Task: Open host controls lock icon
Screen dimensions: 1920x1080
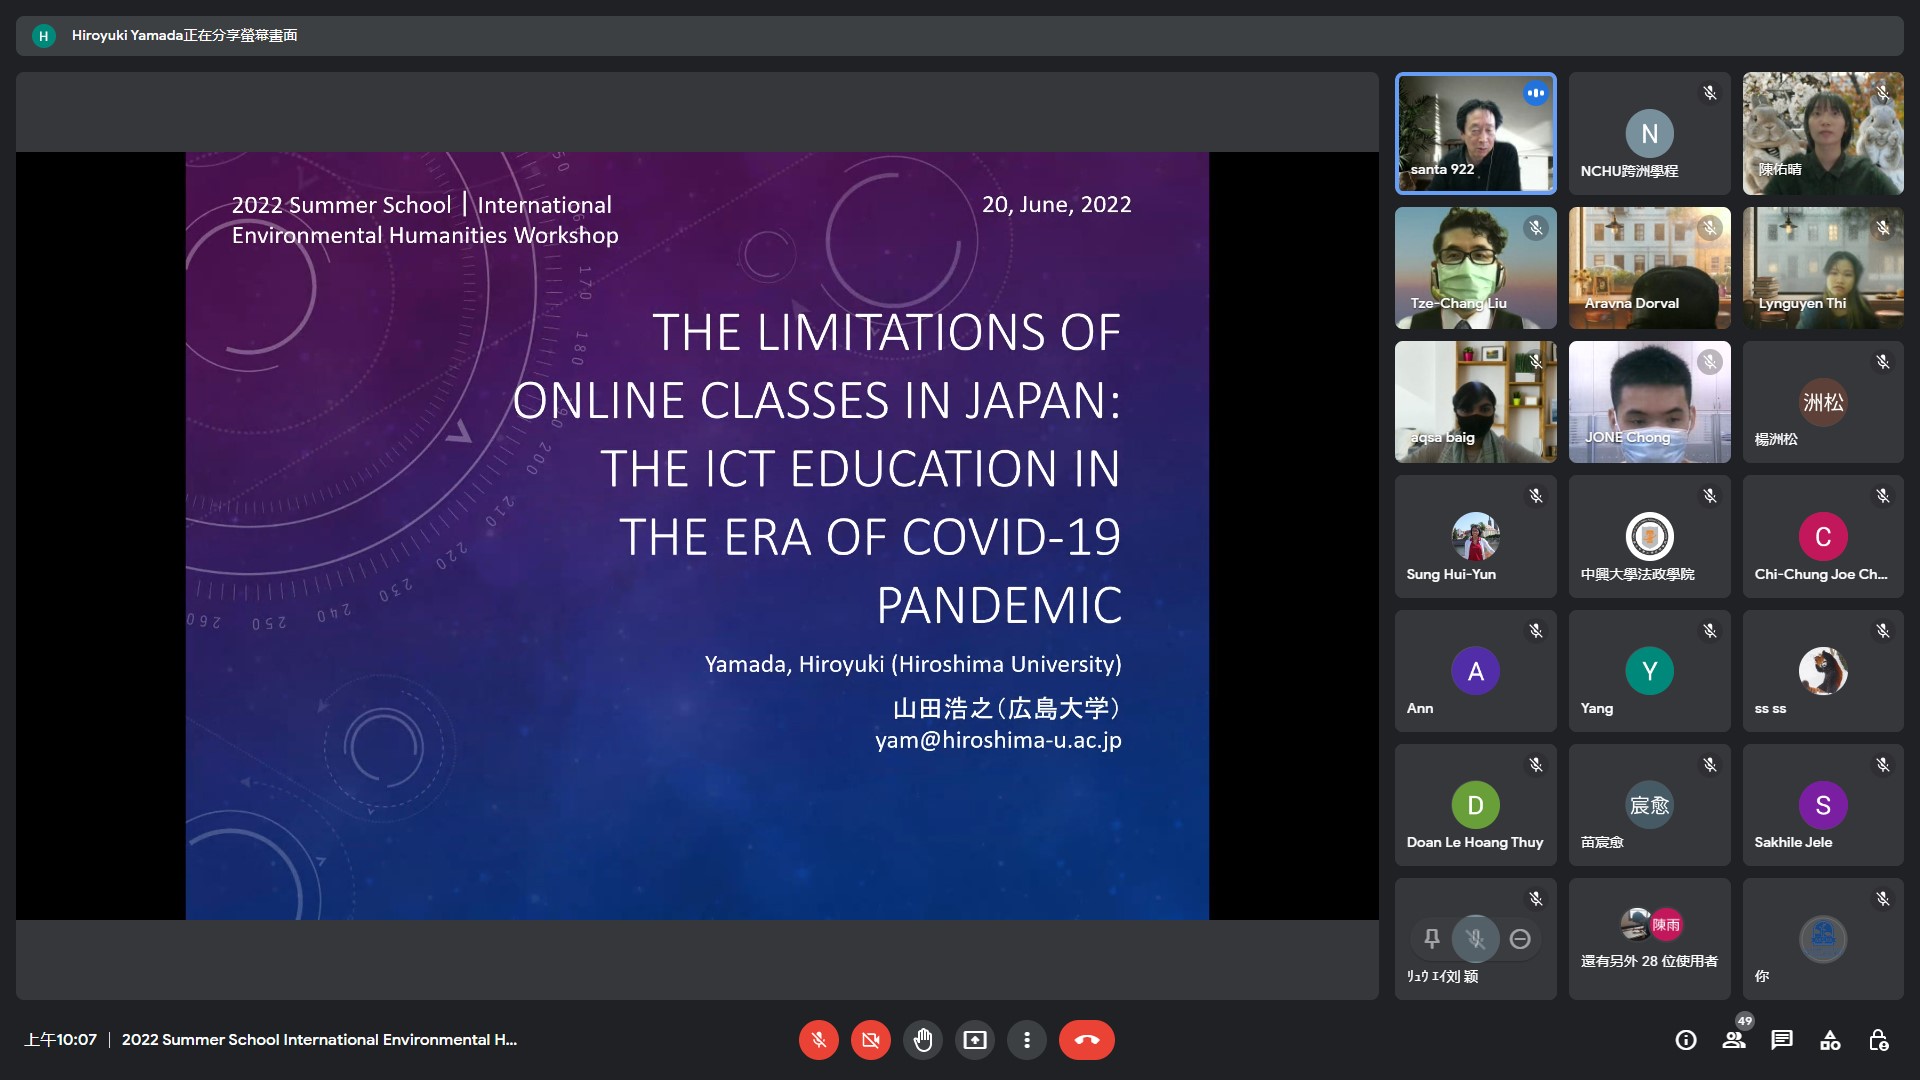Action: pos(1879,1040)
